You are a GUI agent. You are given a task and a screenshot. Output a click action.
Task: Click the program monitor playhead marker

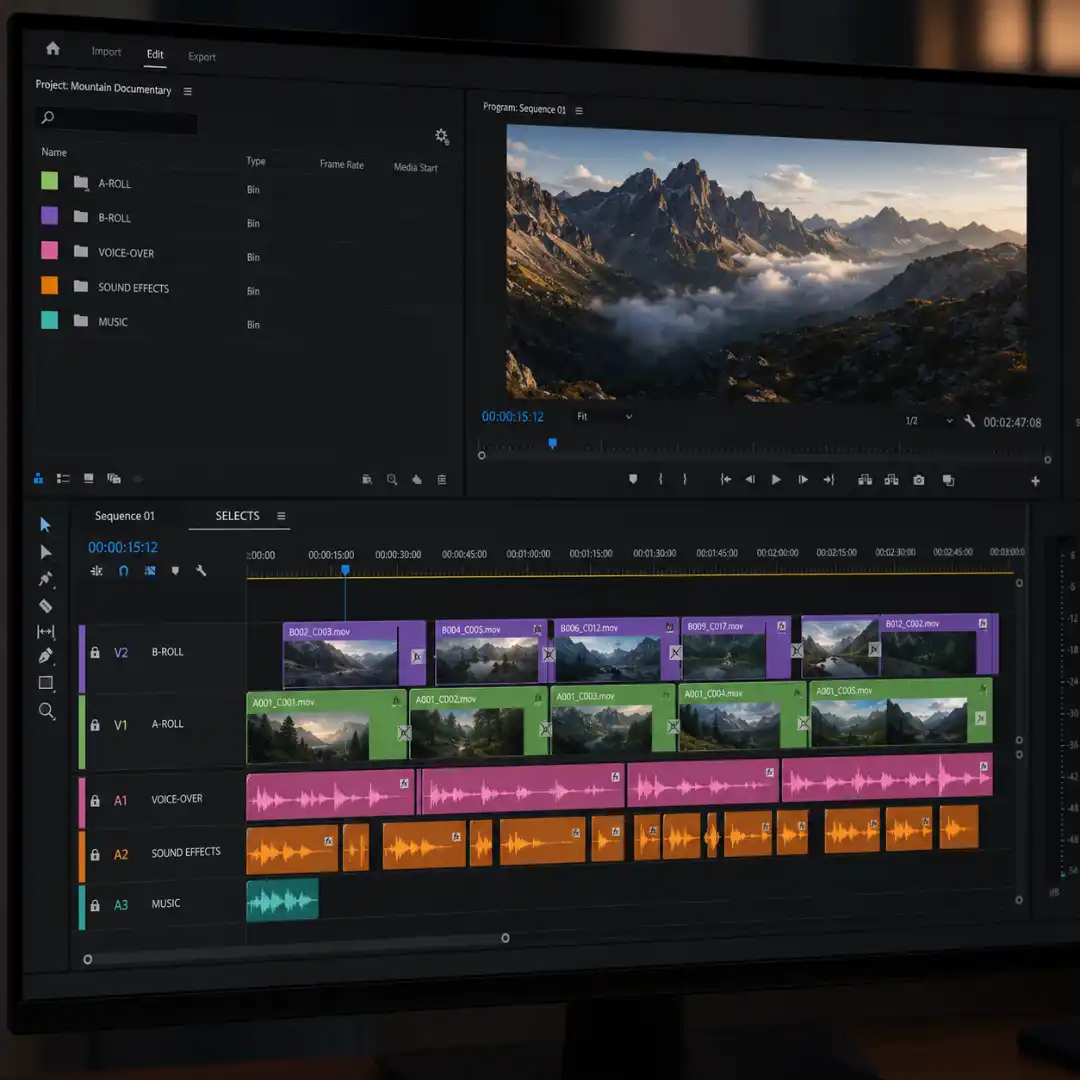(x=552, y=443)
